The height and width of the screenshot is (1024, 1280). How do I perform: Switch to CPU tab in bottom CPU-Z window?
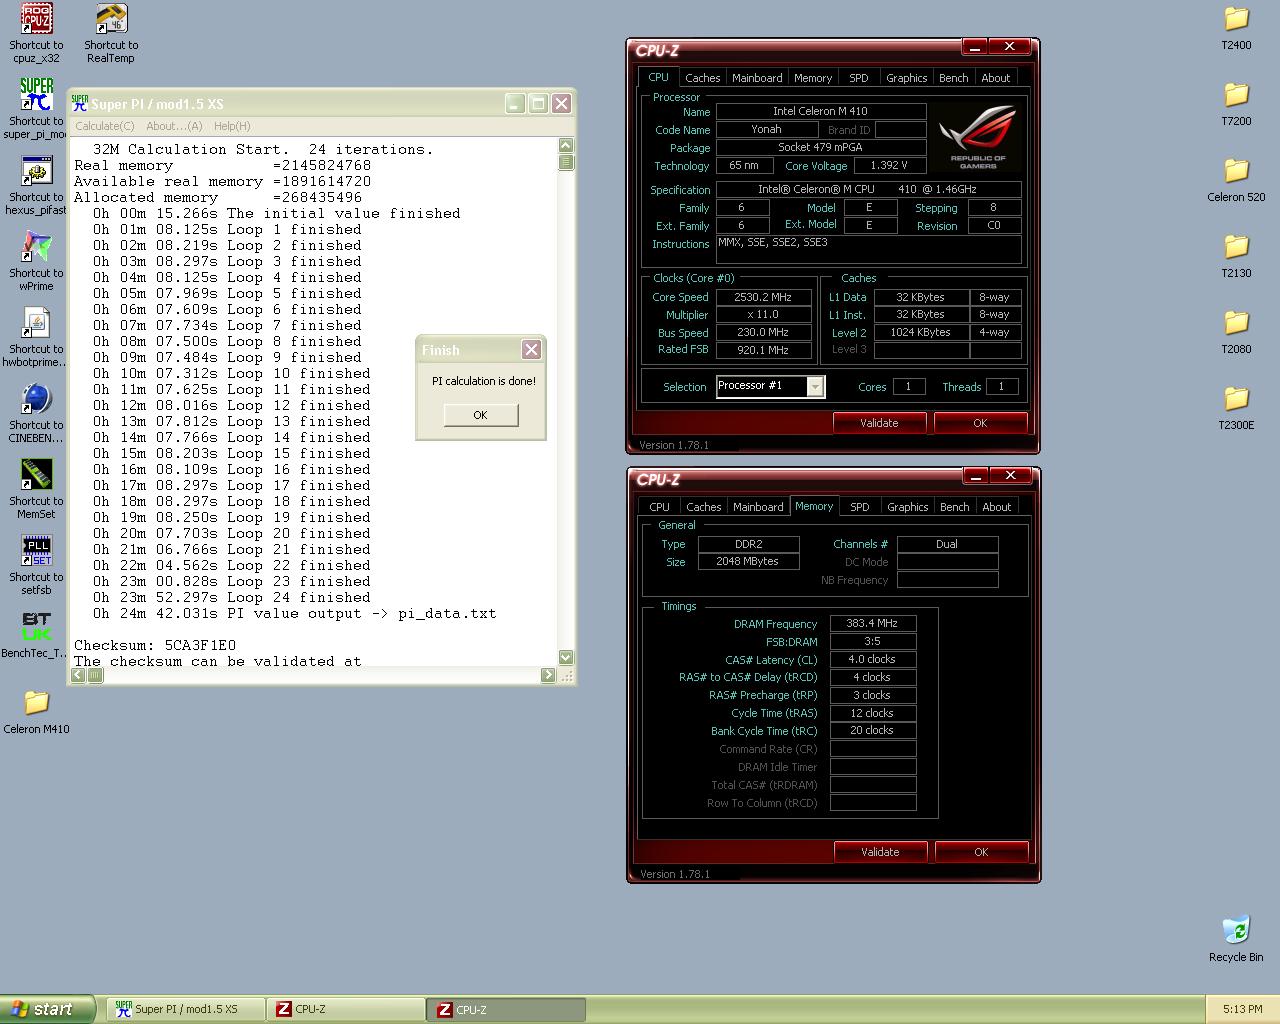[x=660, y=507]
